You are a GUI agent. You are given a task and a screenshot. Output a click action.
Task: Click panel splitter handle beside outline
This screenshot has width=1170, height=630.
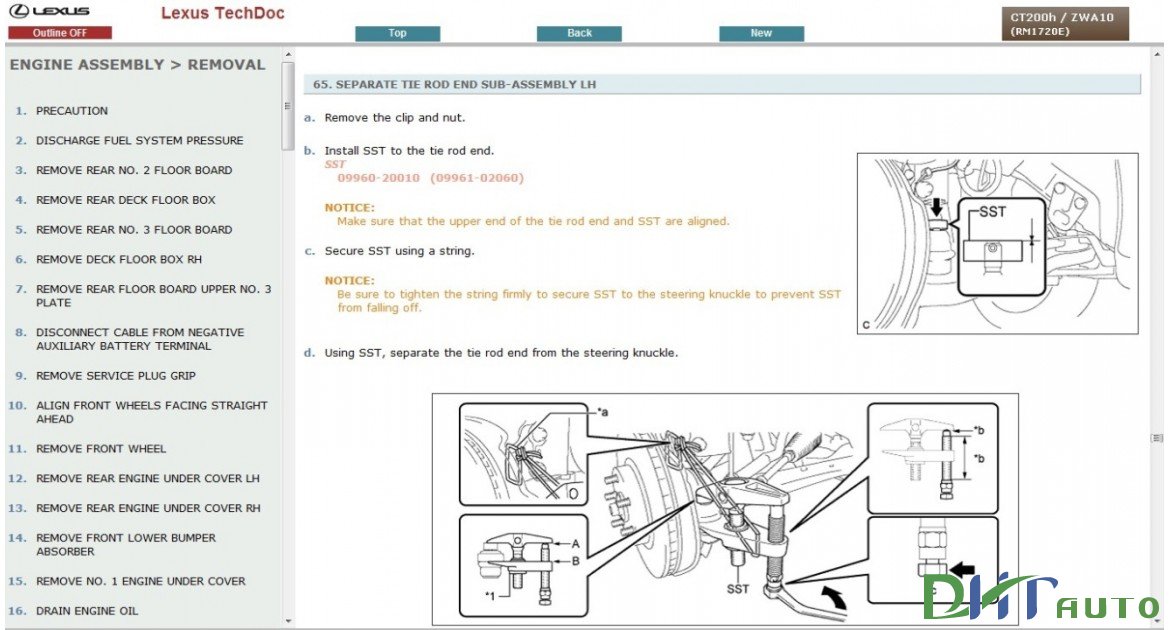click(x=287, y=106)
